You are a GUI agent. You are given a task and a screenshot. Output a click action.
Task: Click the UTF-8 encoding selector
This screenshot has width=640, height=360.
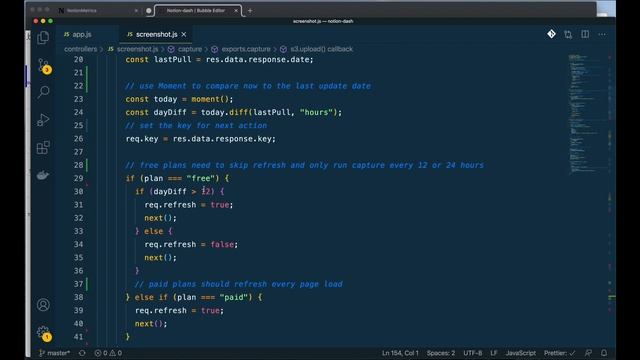[x=472, y=353]
